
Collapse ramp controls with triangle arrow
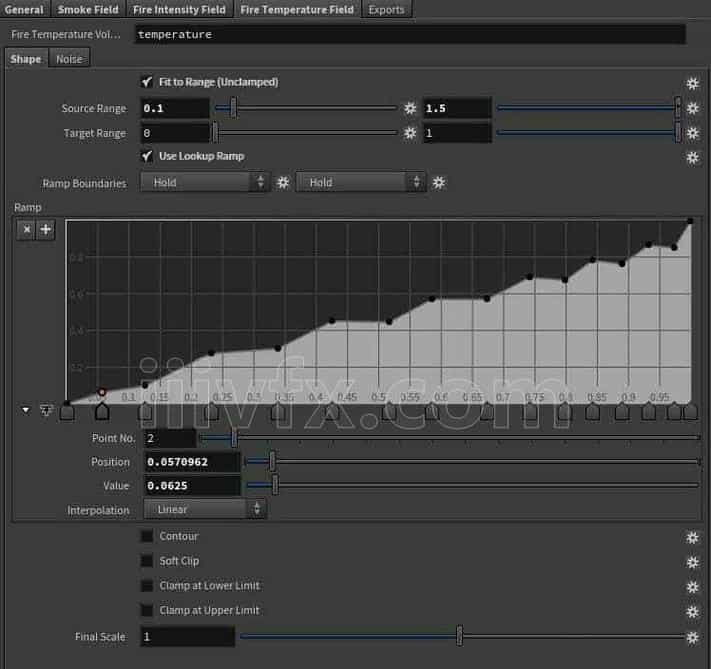[x=26, y=410]
